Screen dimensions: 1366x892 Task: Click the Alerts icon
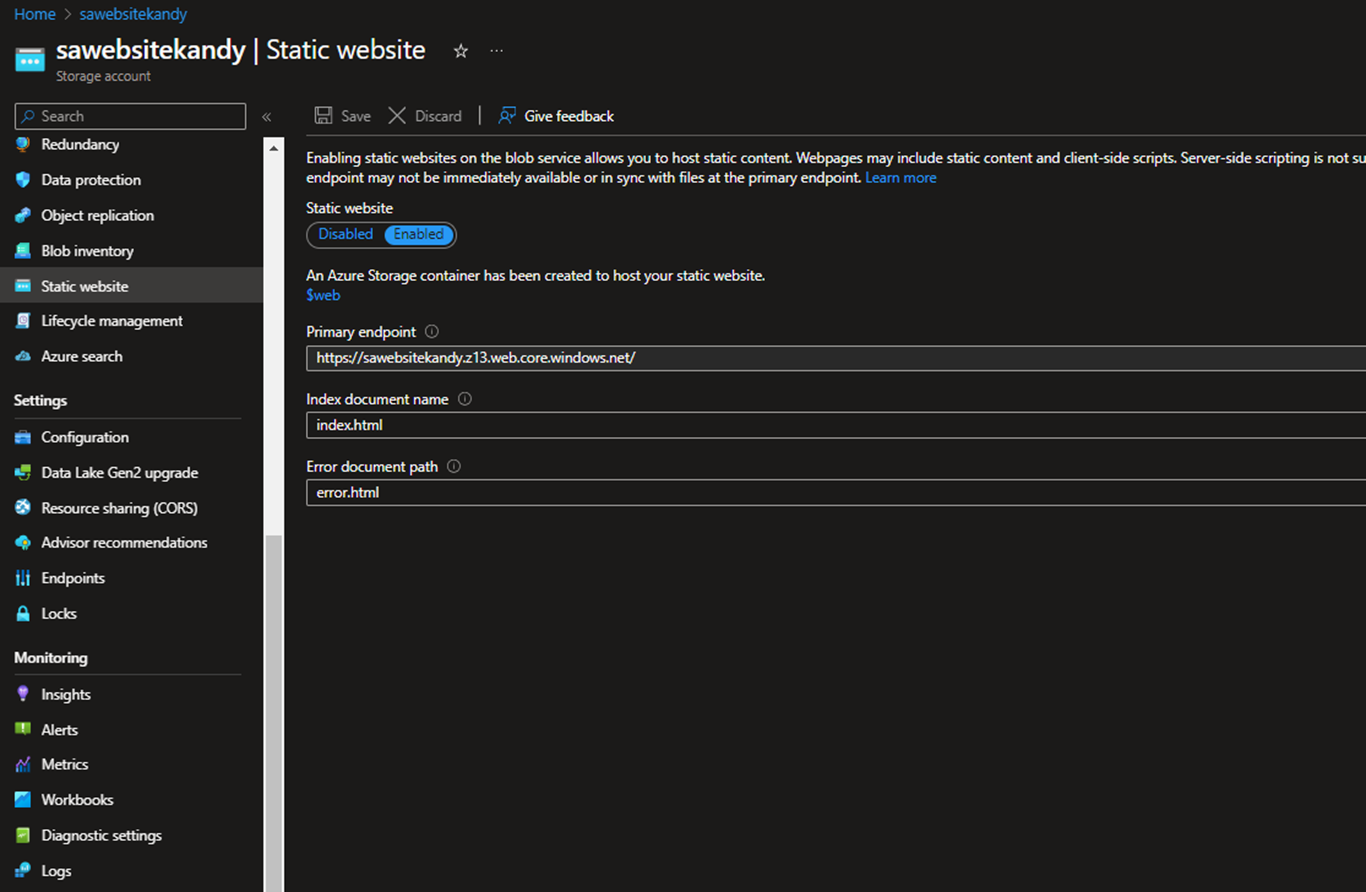(23, 729)
